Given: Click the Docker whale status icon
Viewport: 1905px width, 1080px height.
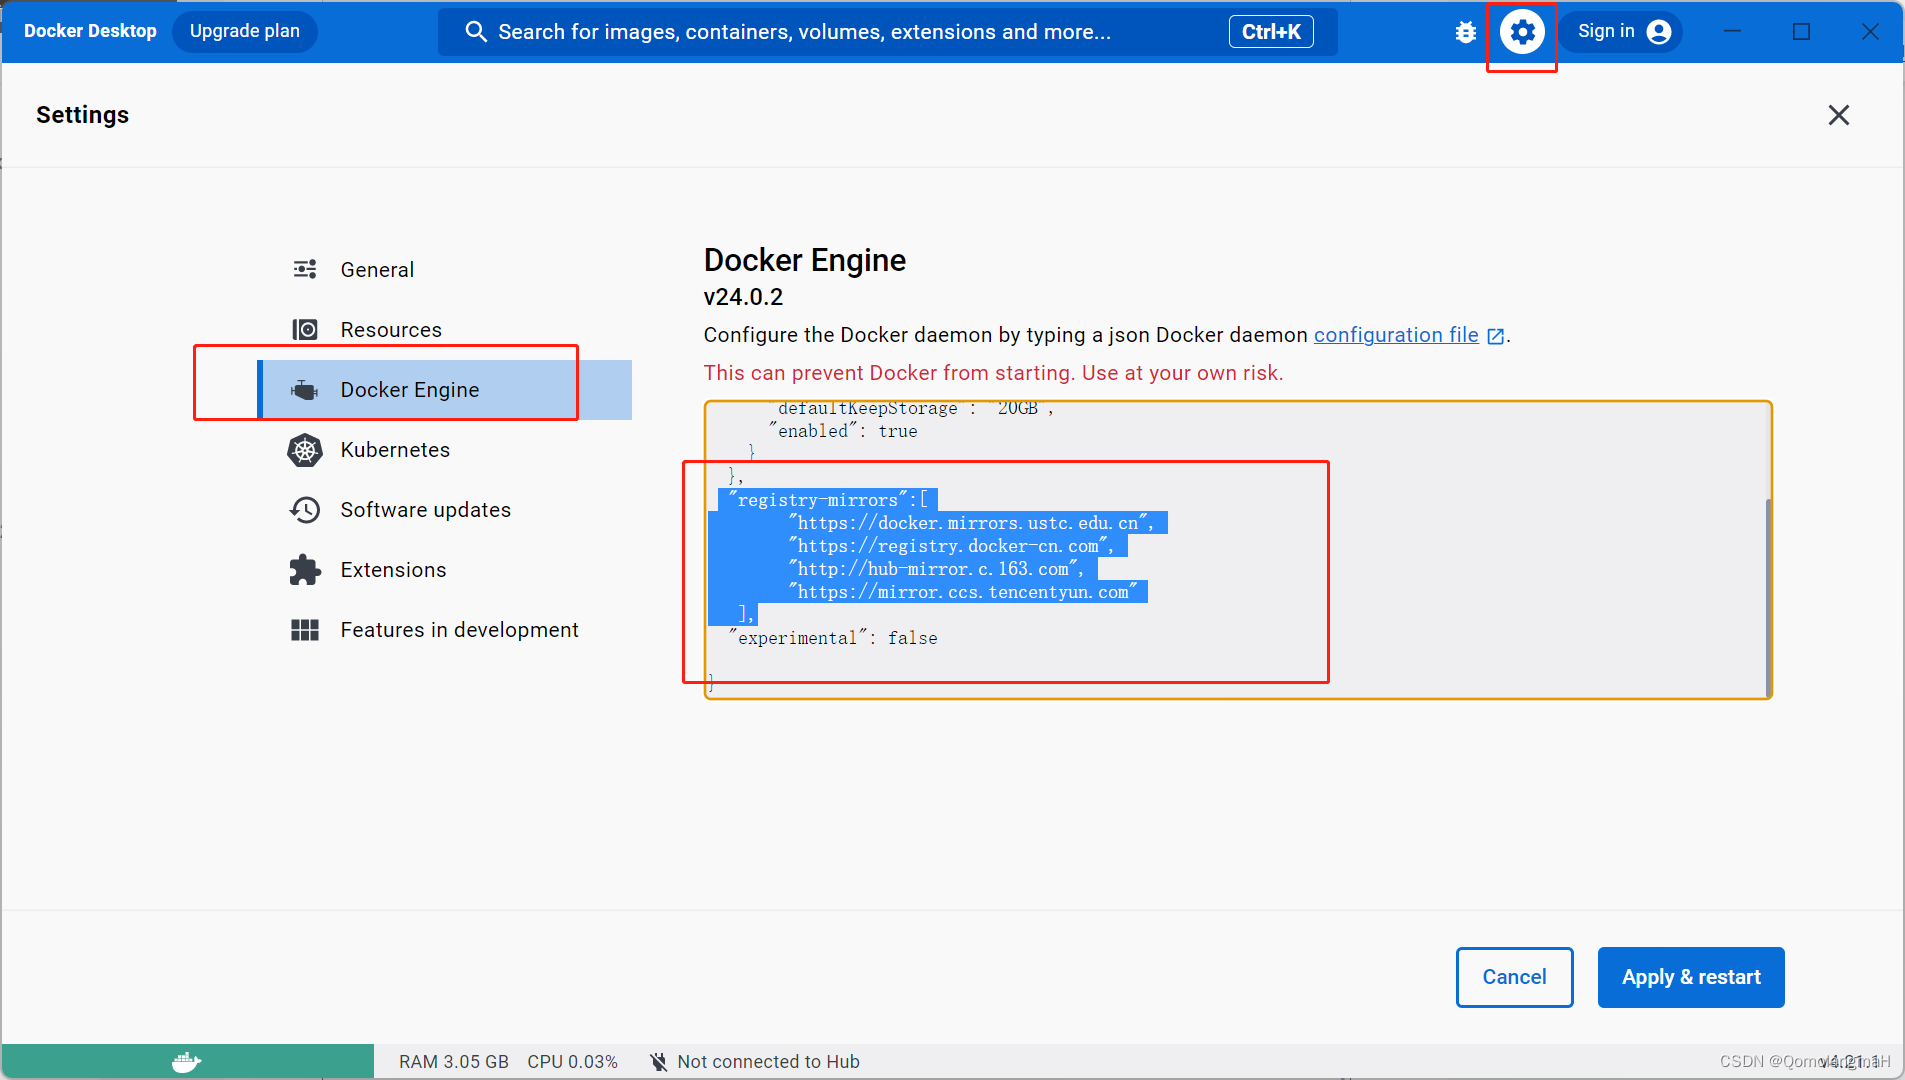Looking at the screenshot, I should coord(187,1061).
